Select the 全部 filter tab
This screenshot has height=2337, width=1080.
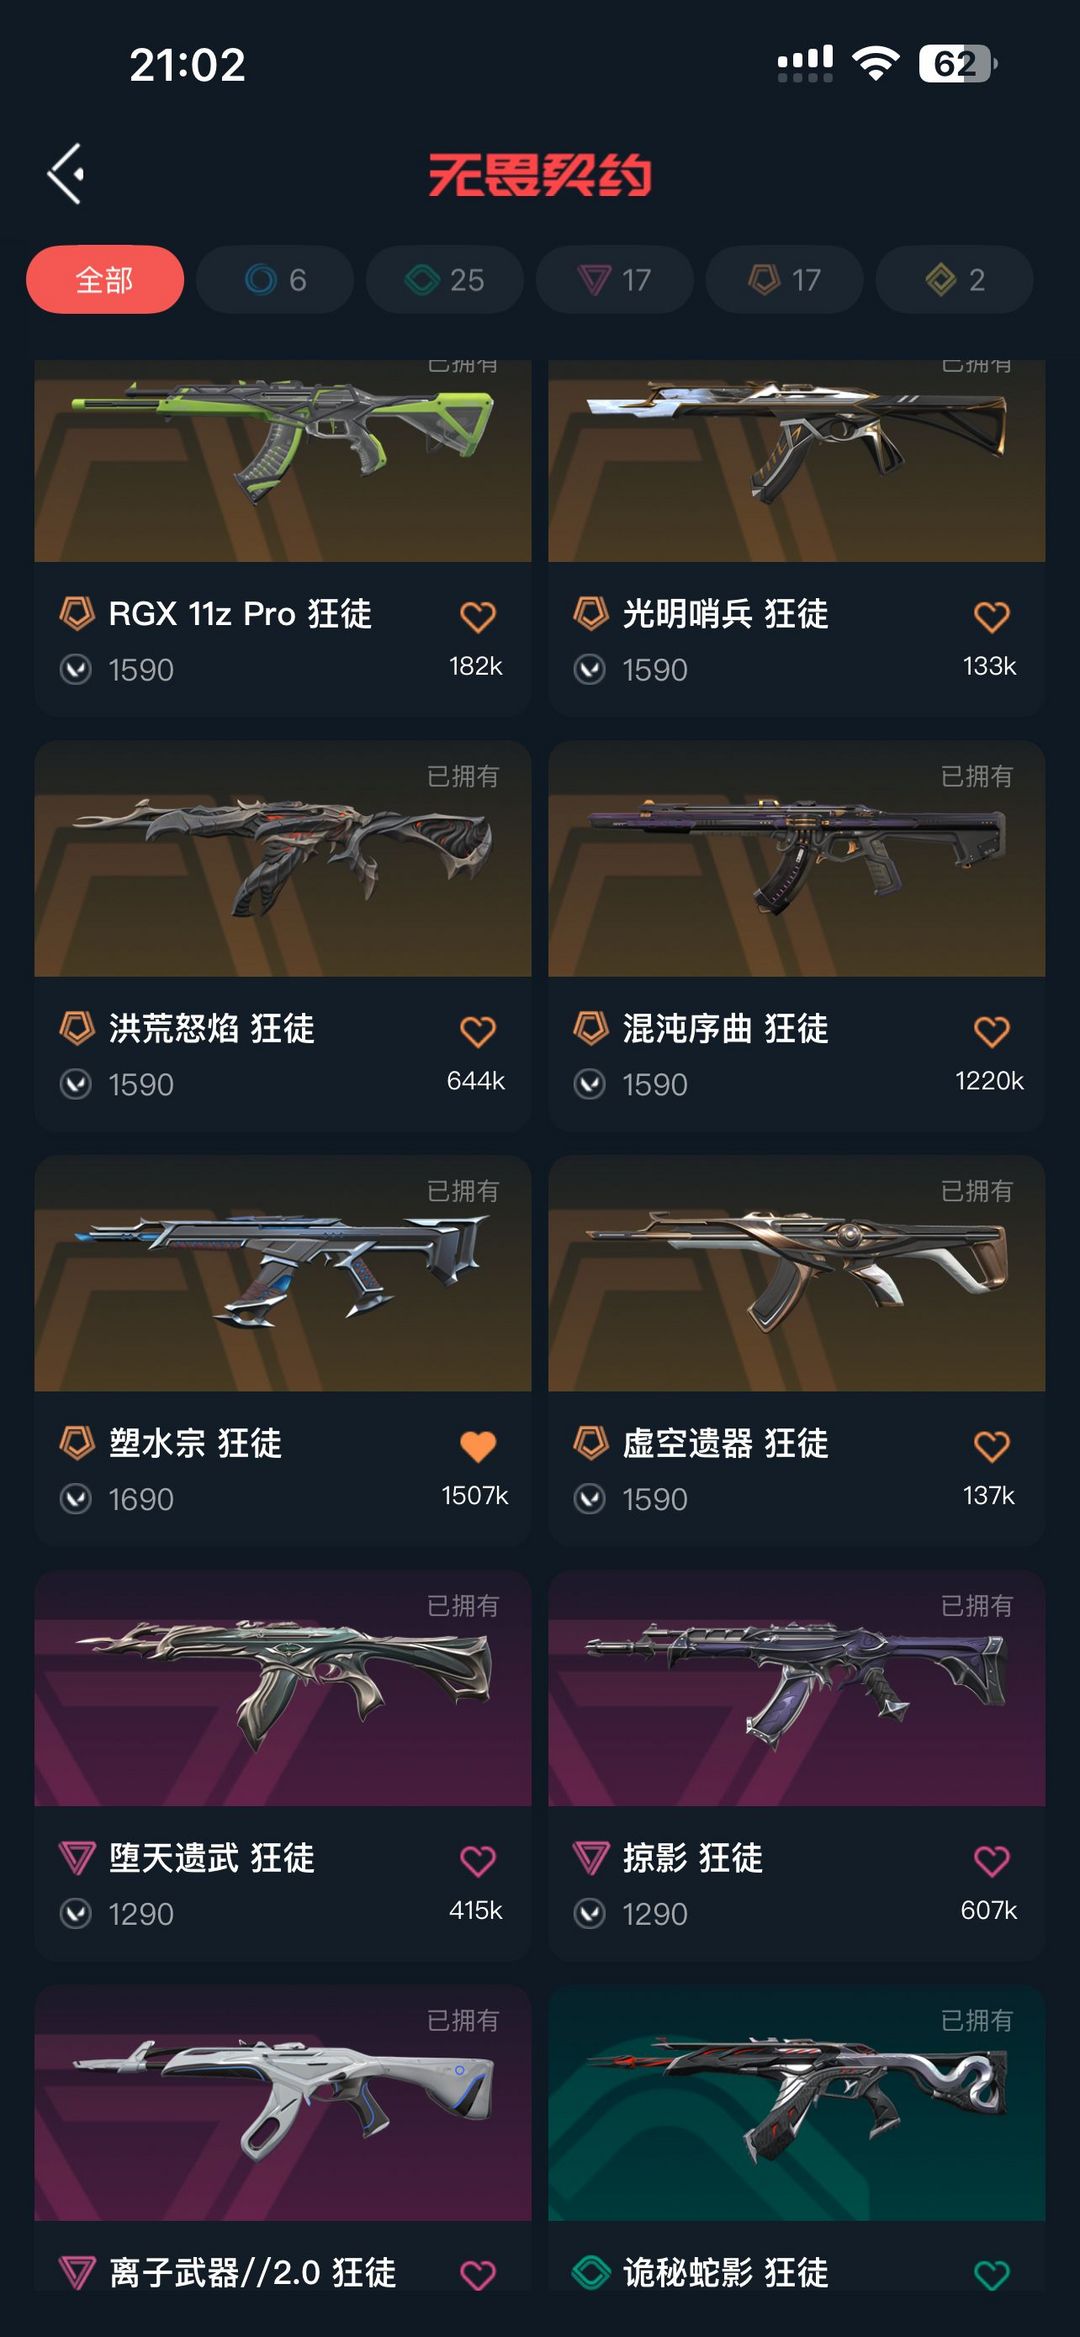click(x=105, y=279)
